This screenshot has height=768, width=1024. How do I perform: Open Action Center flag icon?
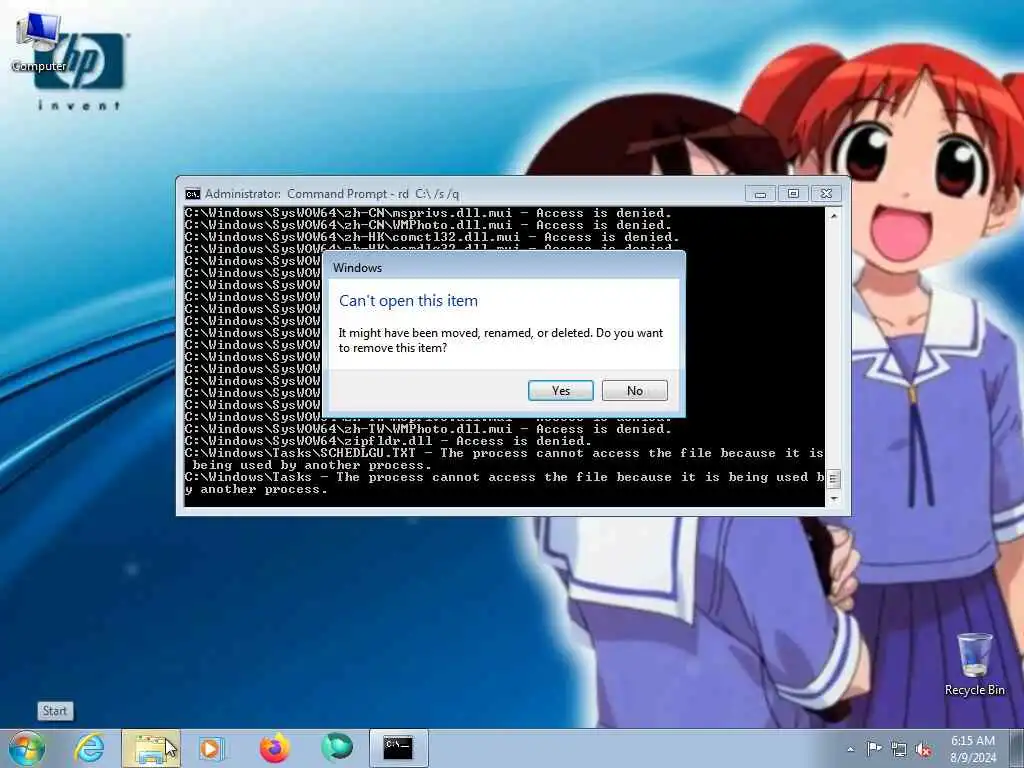pyautogui.click(x=874, y=748)
